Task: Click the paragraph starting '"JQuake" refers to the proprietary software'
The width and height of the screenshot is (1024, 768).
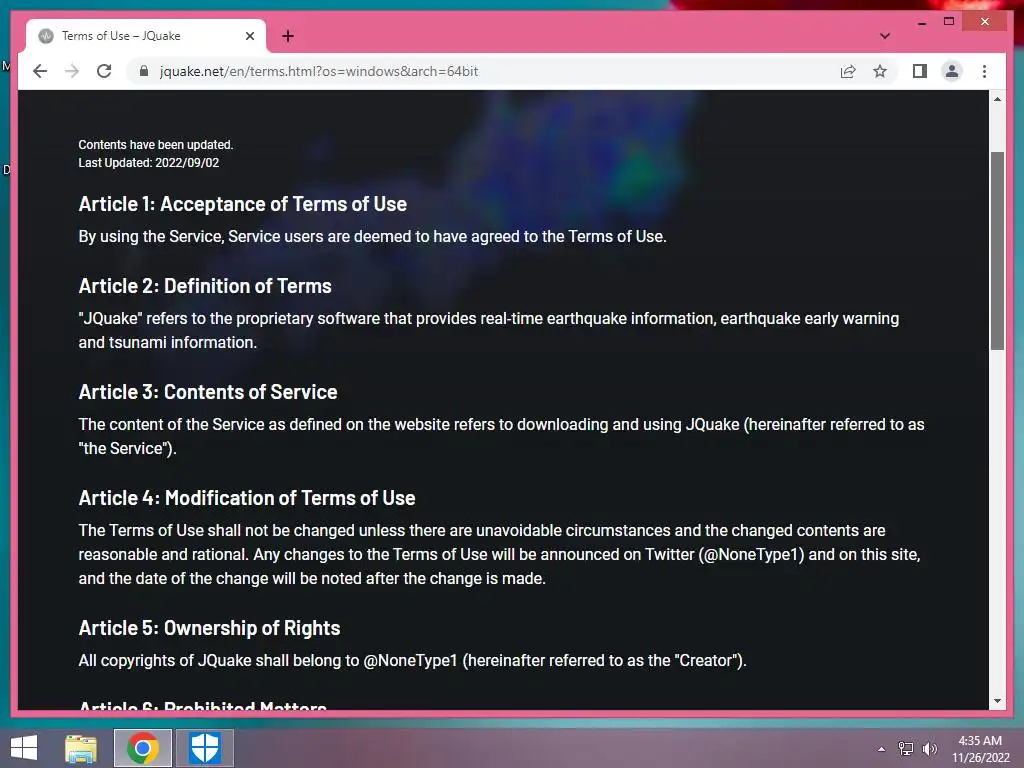Action: [488, 330]
